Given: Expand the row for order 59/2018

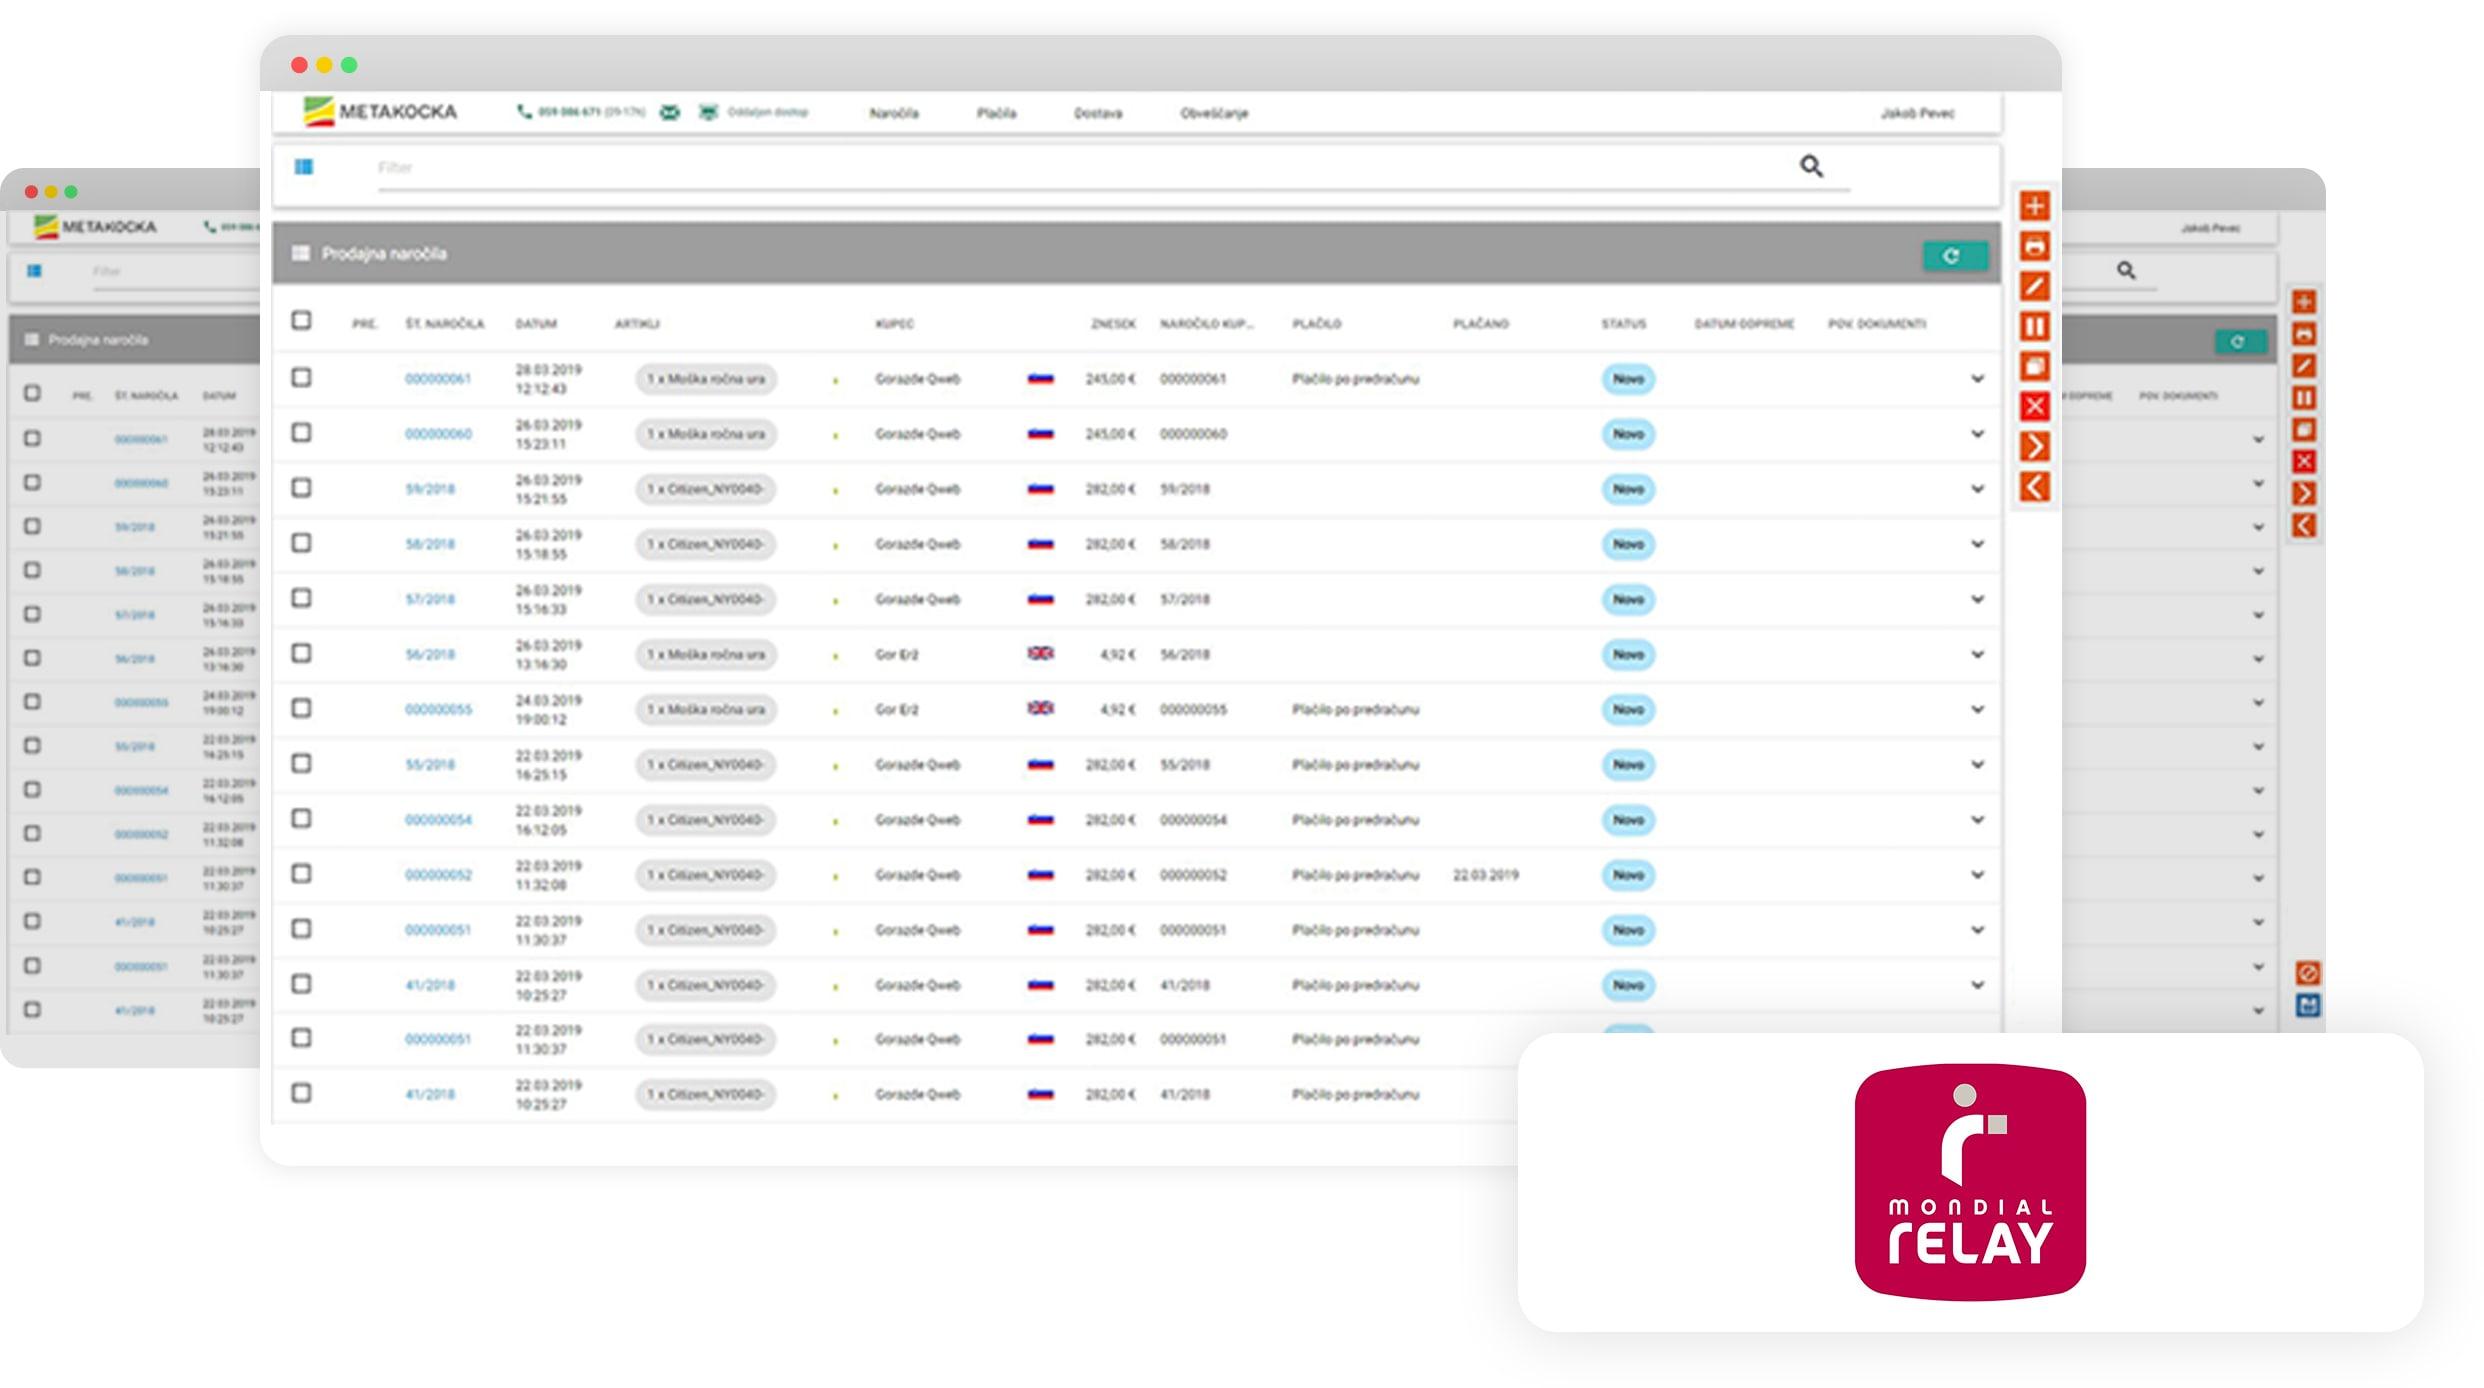Looking at the screenshot, I should tap(1977, 489).
